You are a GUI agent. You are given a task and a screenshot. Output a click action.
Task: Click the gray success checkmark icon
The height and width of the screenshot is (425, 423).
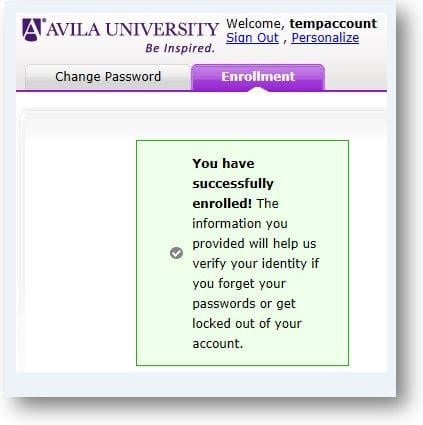tap(176, 253)
